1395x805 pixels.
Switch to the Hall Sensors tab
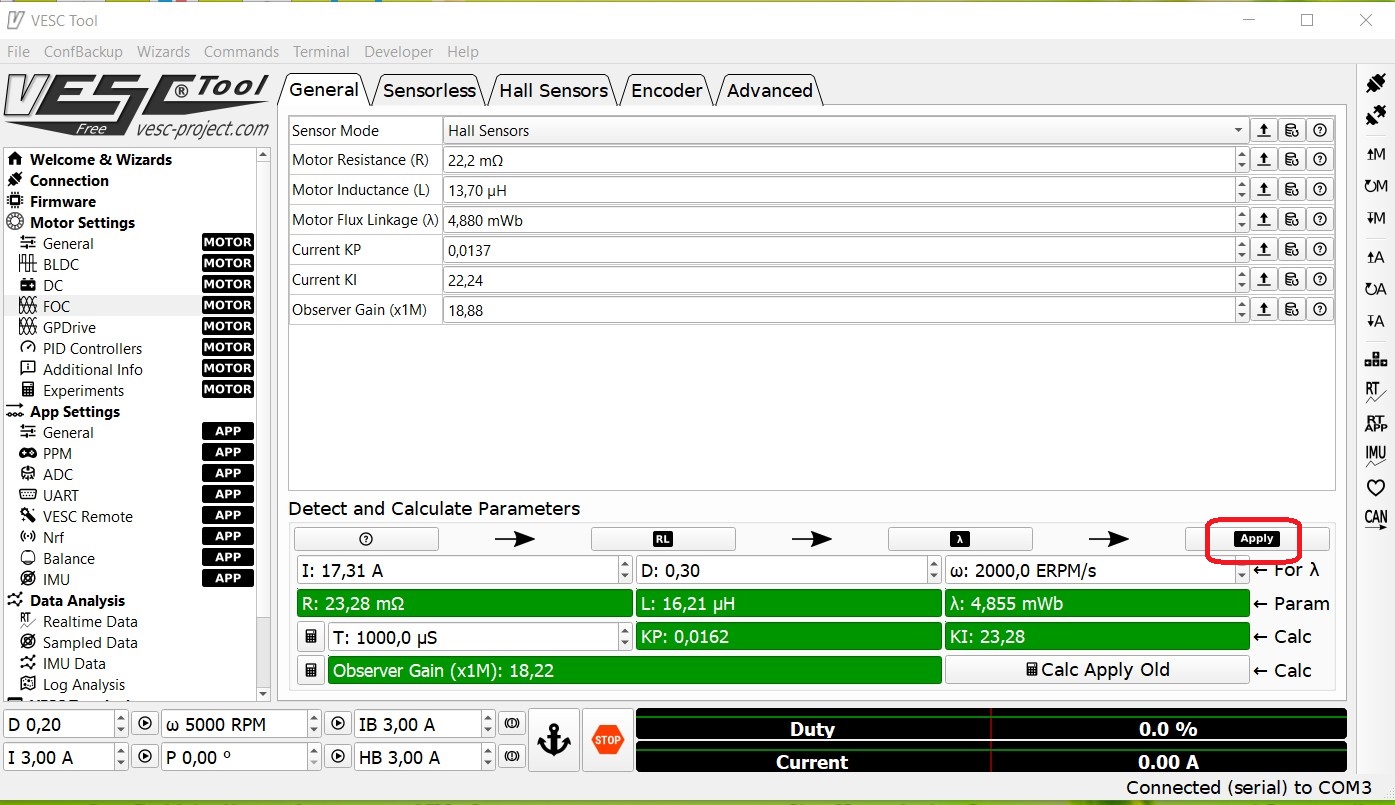pos(553,90)
